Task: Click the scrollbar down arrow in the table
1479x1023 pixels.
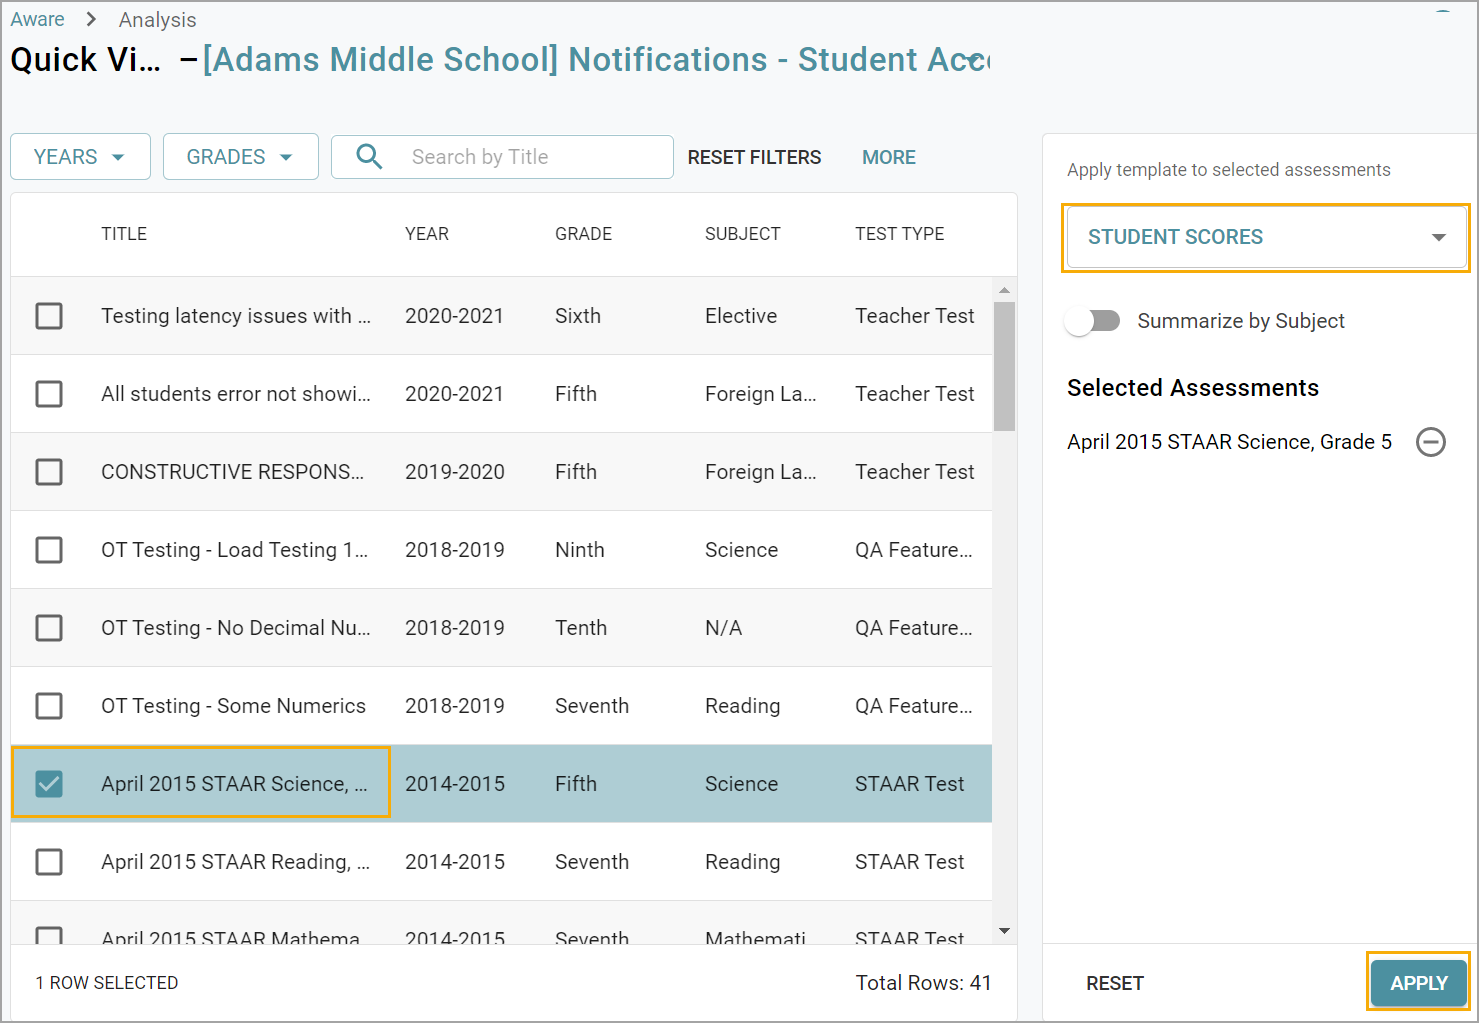Action: pos(1004,931)
